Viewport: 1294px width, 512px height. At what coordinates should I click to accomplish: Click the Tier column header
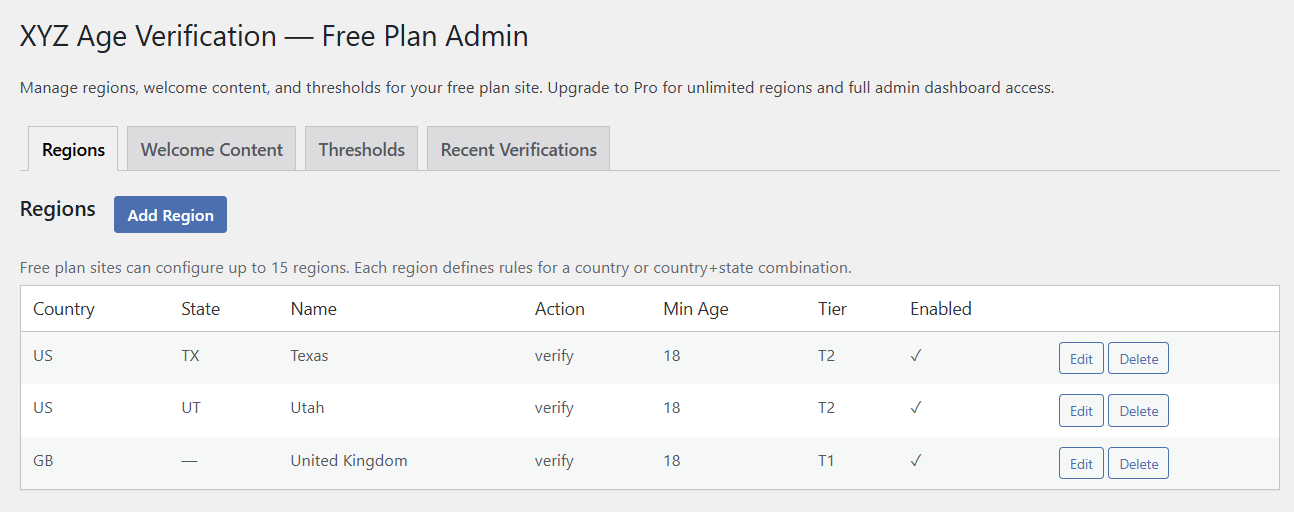832,309
